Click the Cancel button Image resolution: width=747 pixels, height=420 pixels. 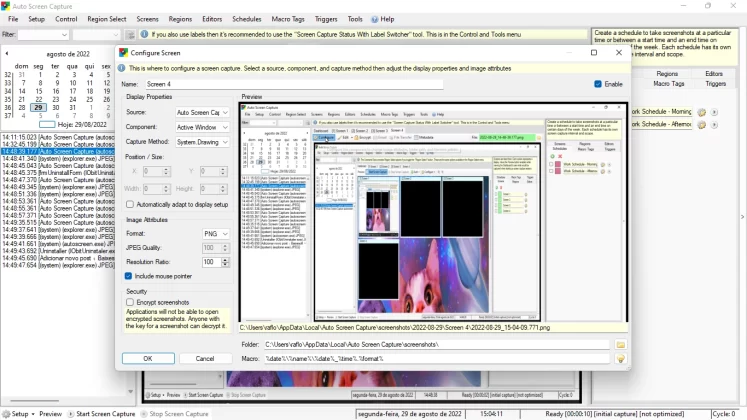pyautogui.click(x=205, y=359)
